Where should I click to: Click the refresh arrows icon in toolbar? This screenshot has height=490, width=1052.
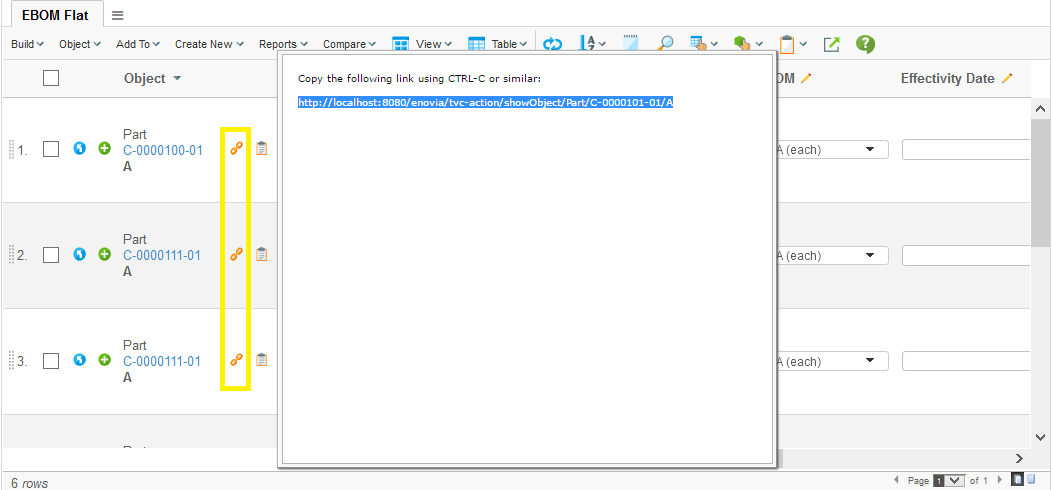click(553, 44)
